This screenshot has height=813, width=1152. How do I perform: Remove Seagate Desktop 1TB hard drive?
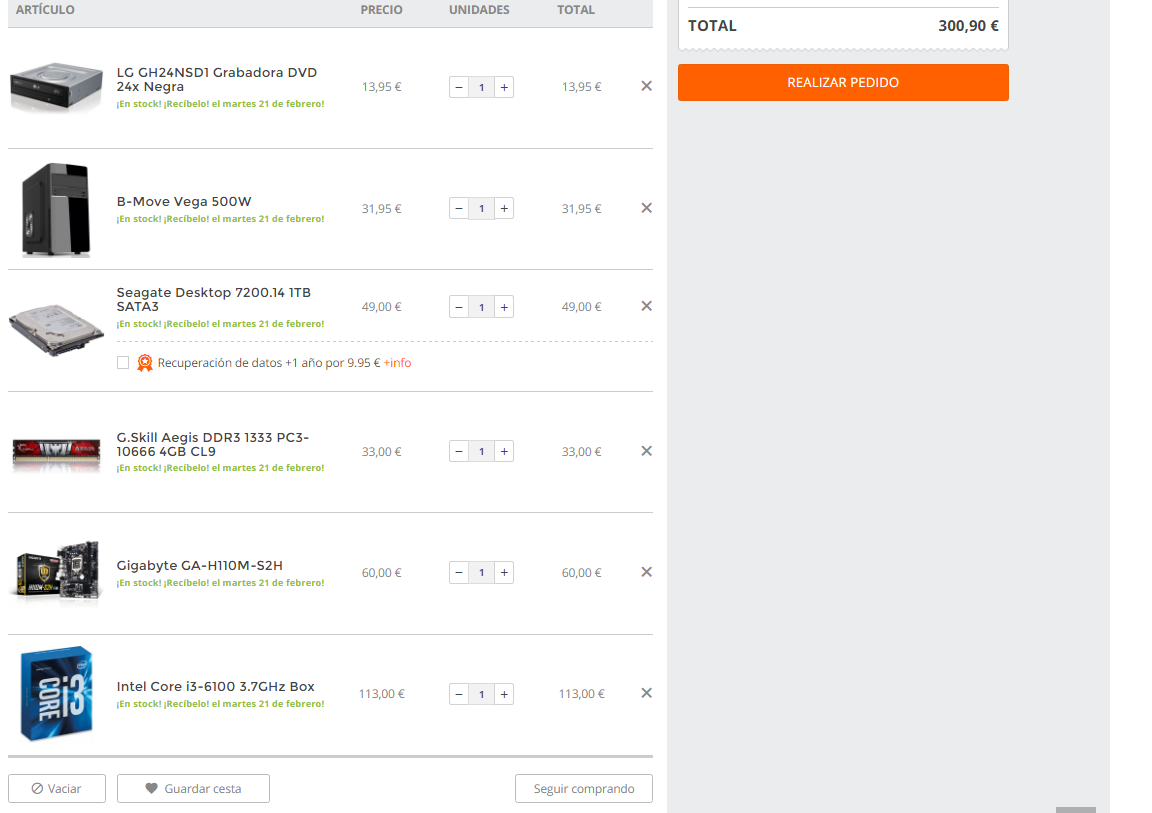point(646,306)
